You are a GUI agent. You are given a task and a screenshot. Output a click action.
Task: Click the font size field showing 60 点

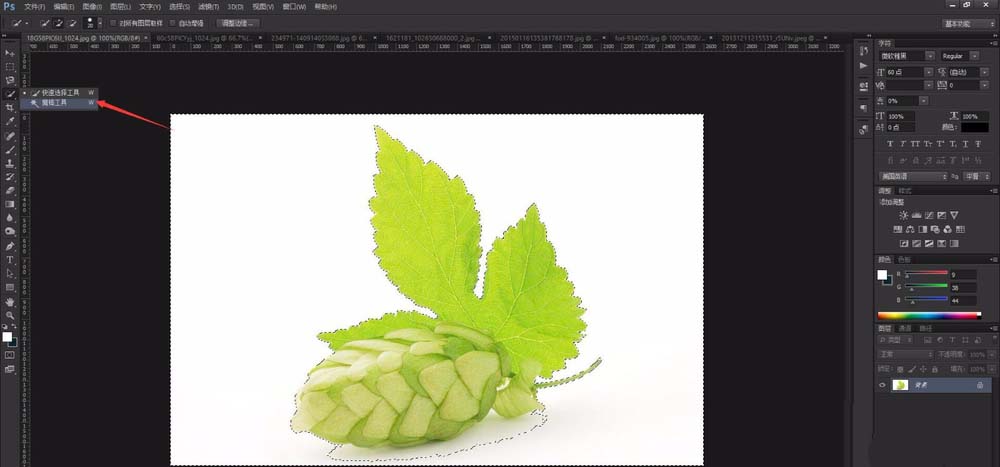[x=906, y=72]
